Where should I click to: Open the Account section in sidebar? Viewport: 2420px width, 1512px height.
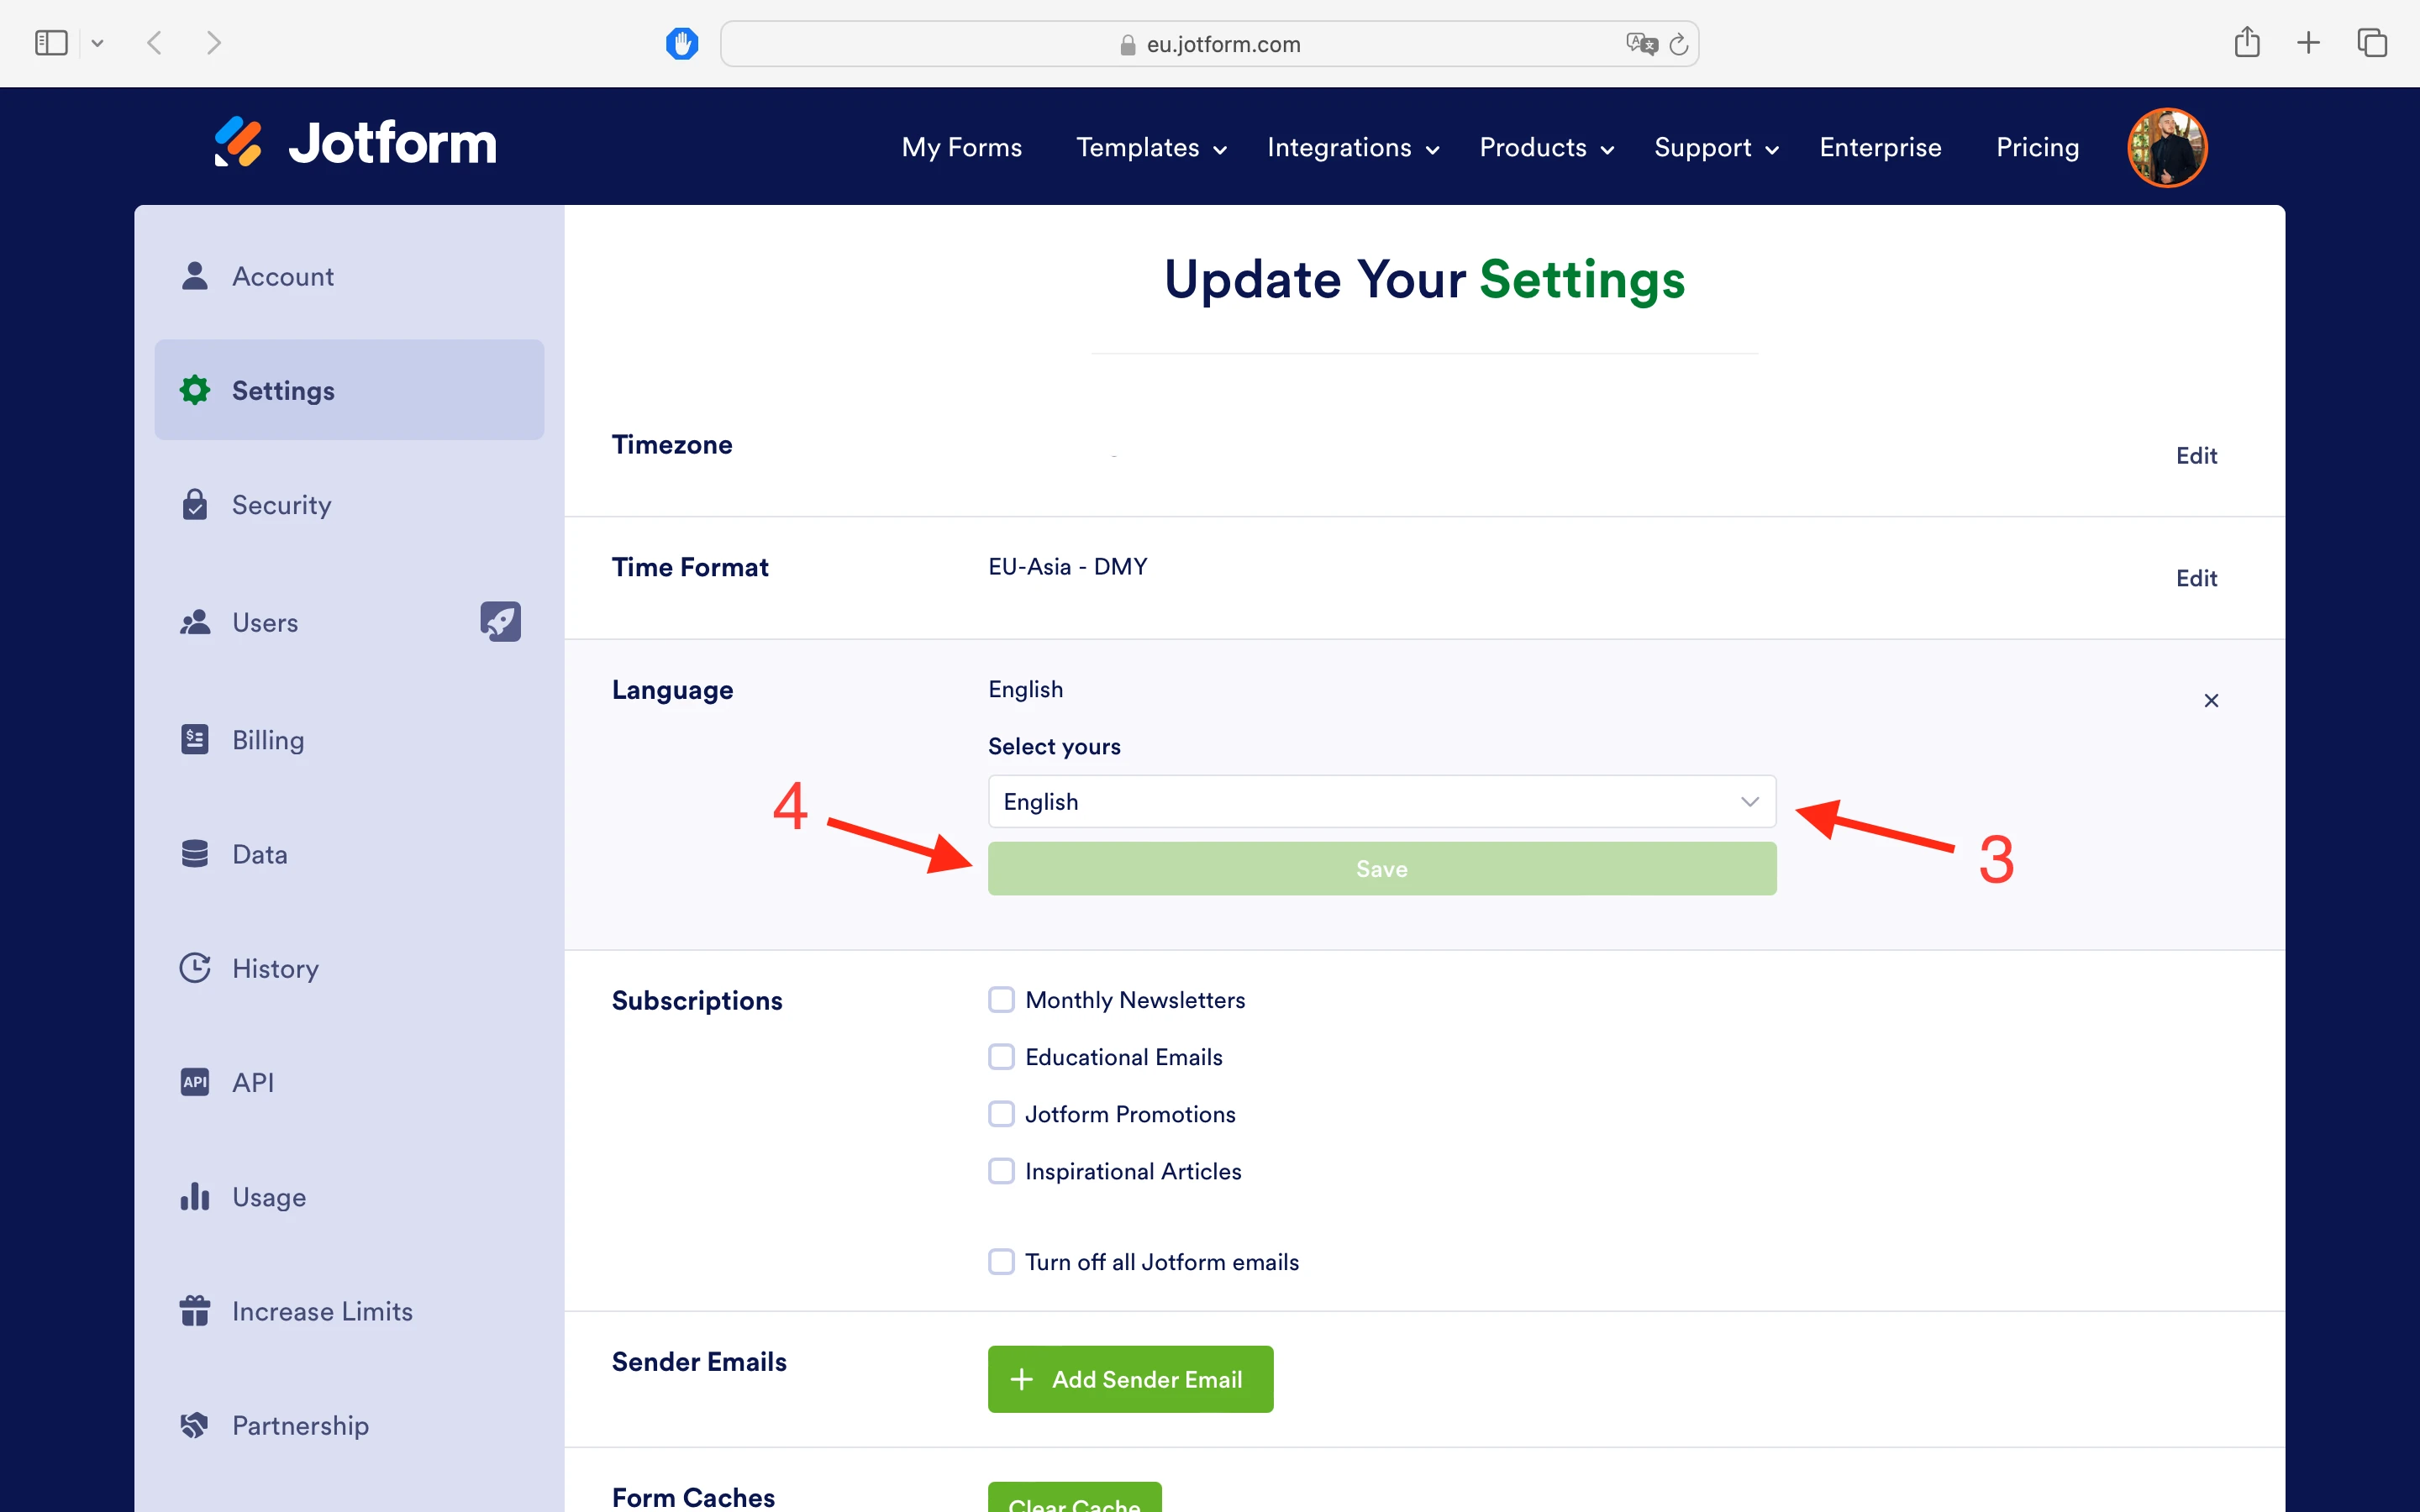[x=283, y=276]
